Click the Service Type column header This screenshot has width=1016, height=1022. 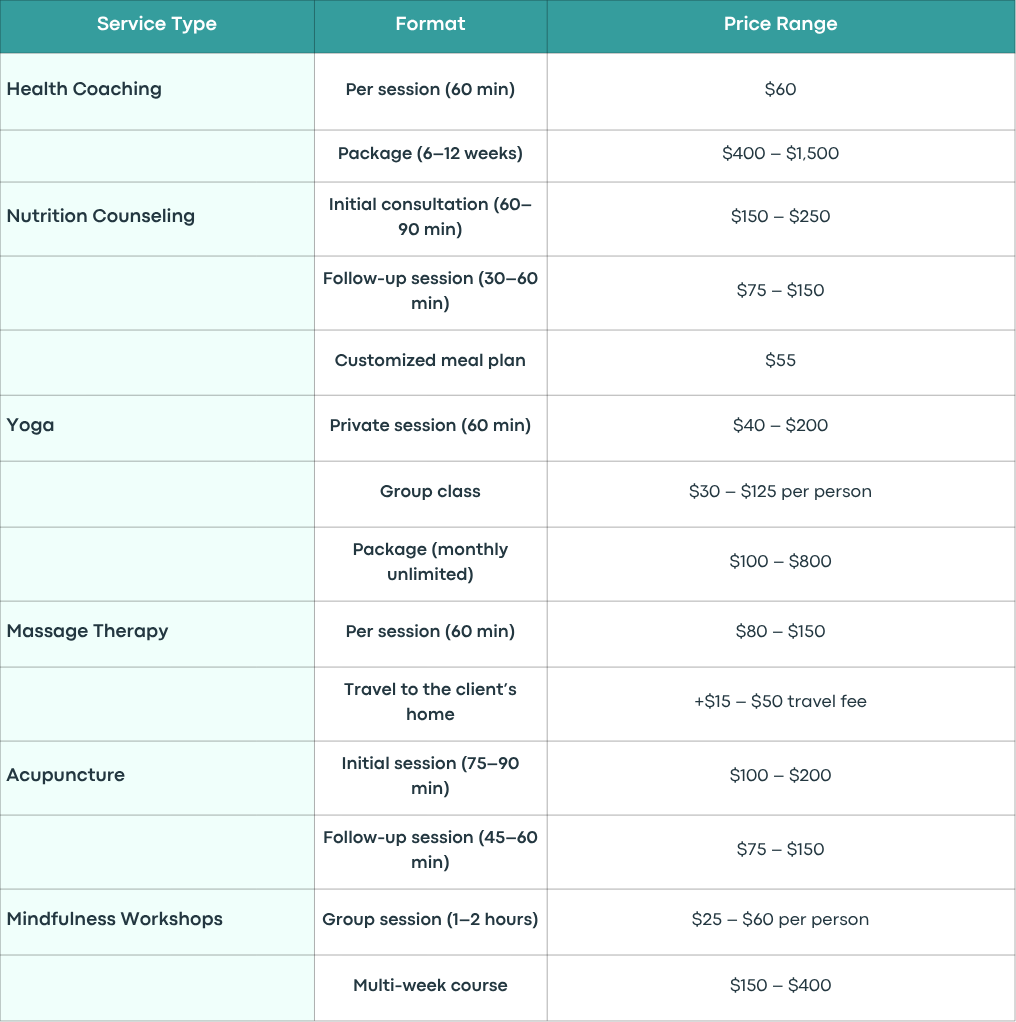[157, 26]
